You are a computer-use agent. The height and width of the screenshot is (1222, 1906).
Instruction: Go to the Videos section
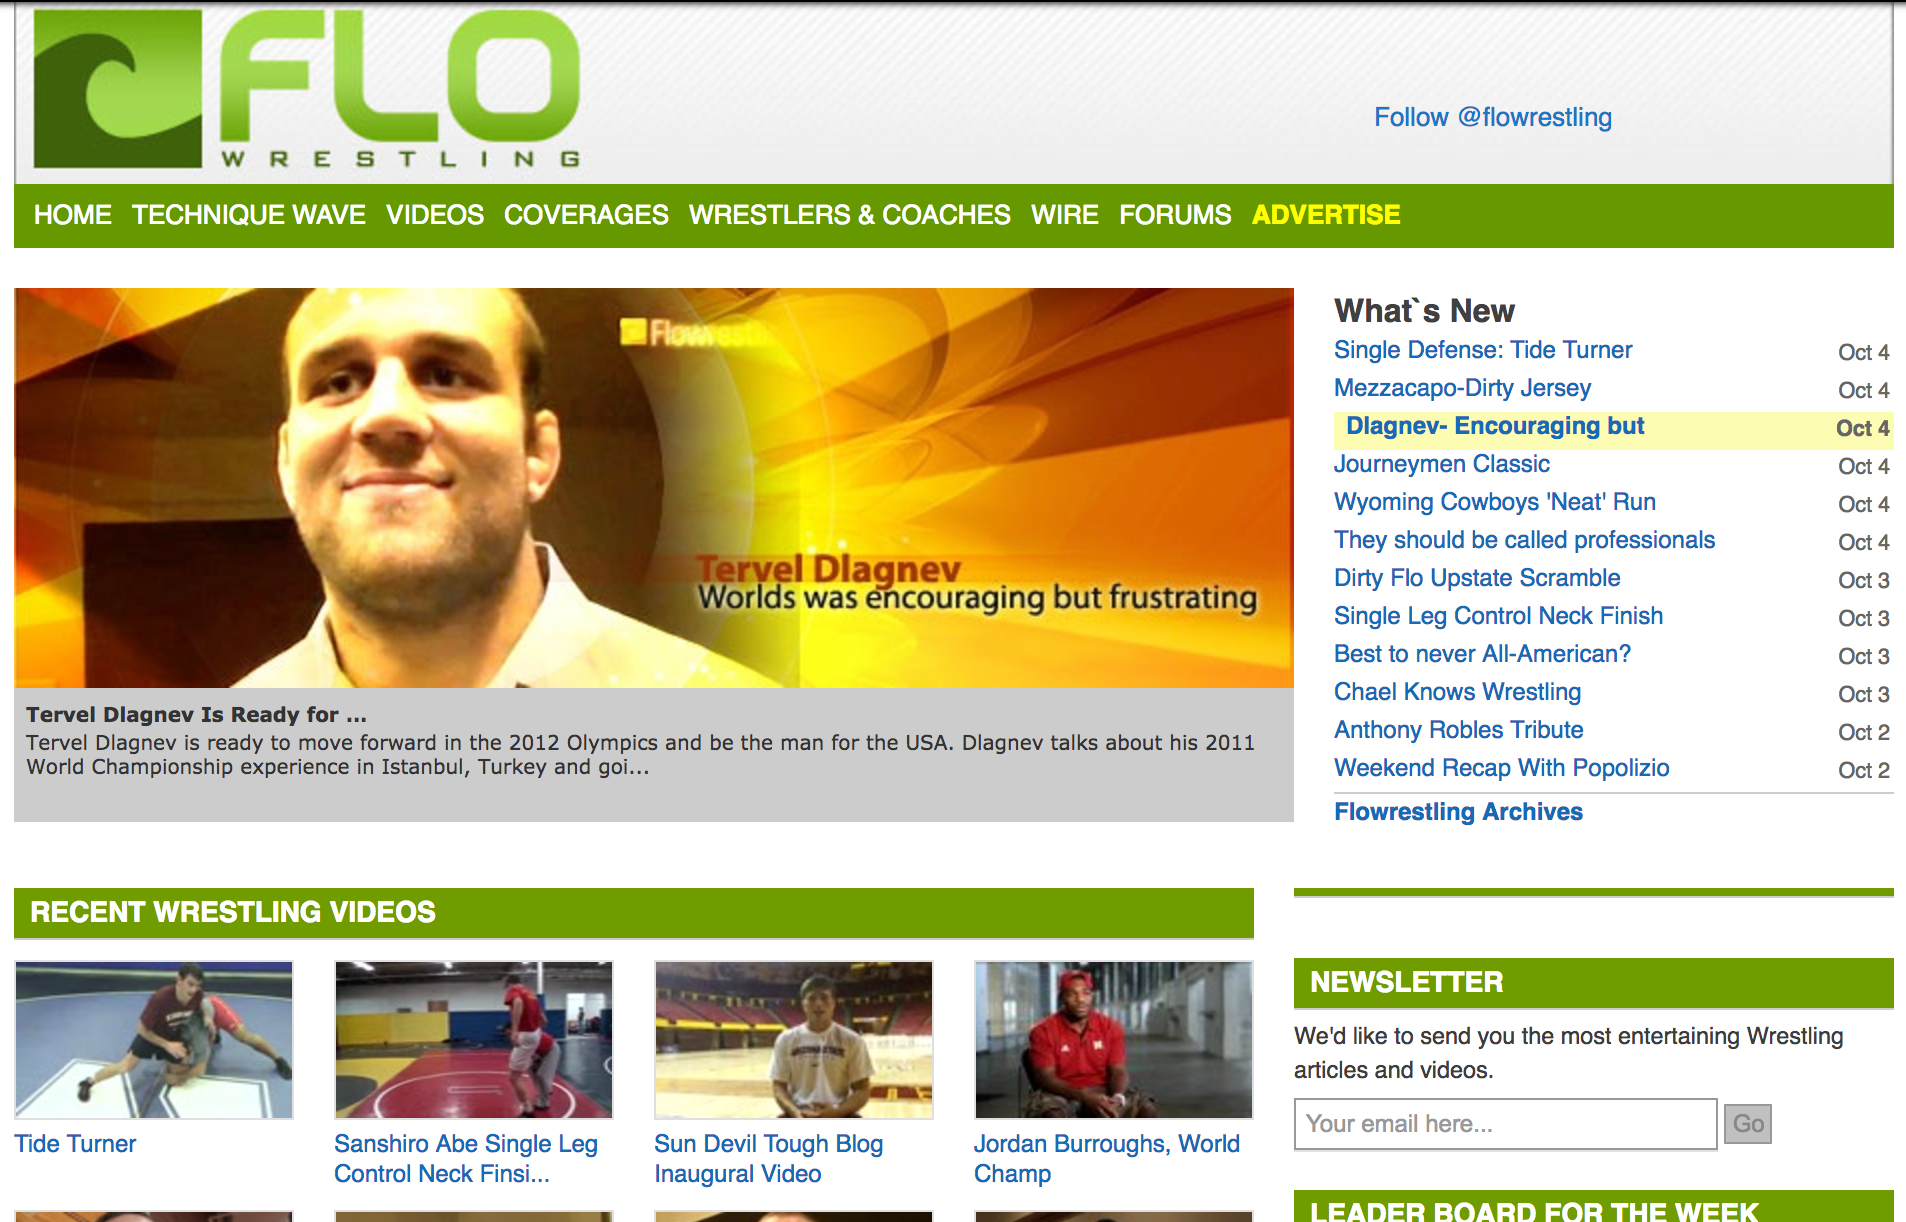(435, 215)
